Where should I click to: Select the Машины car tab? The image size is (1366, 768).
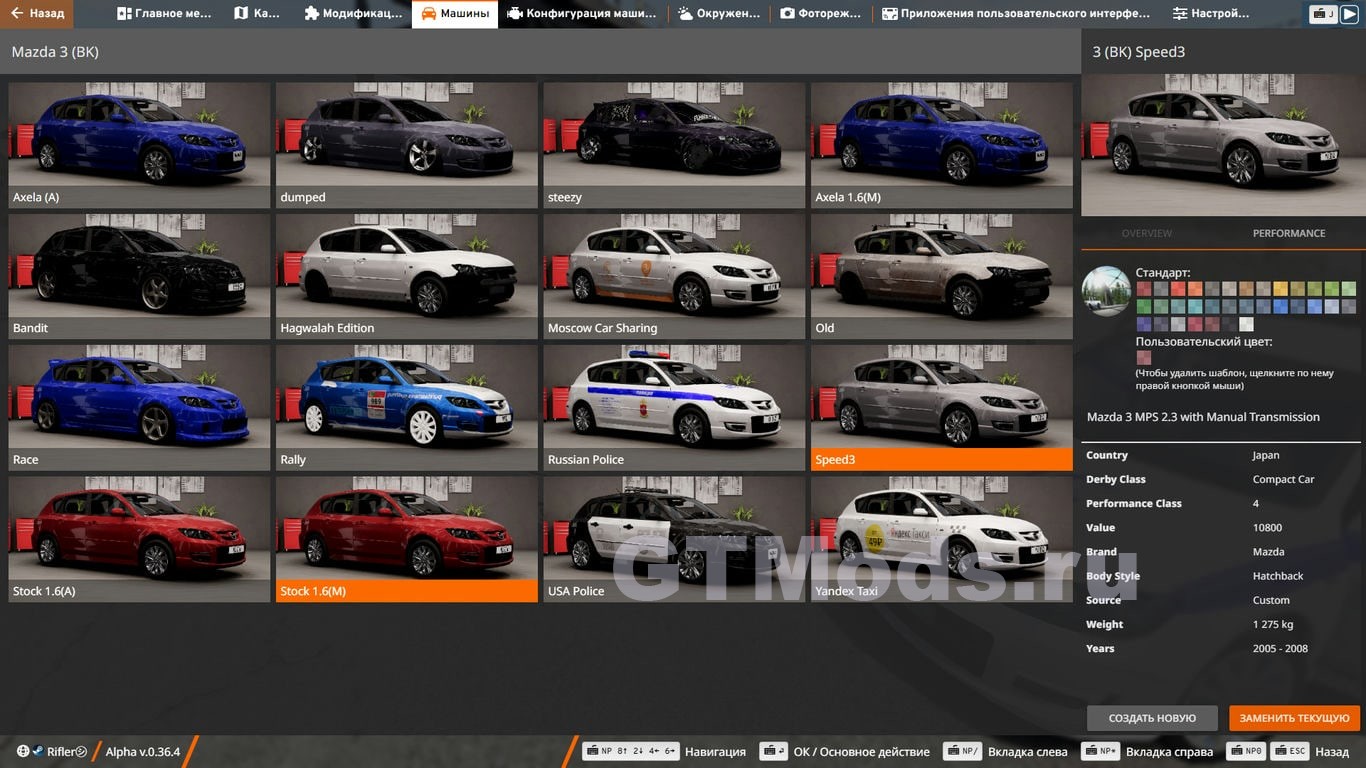pyautogui.click(x=455, y=14)
